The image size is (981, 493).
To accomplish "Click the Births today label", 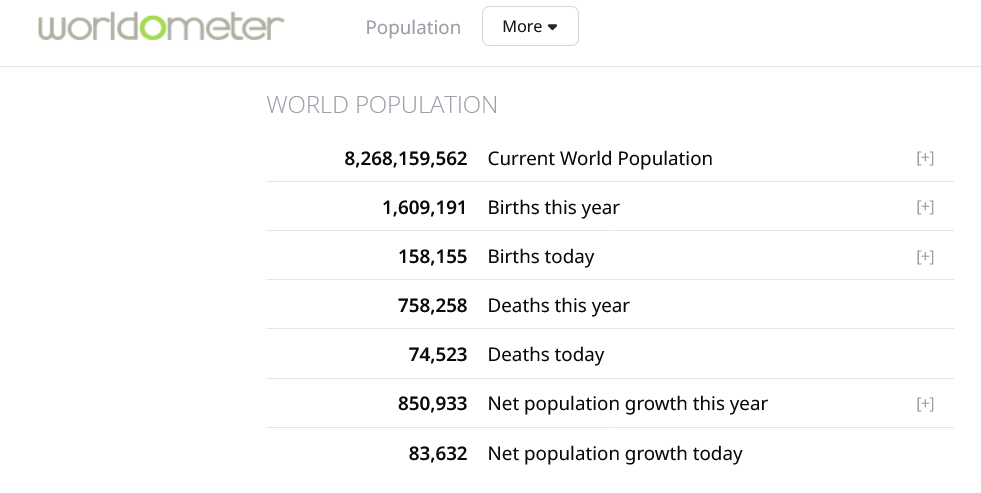I will click(541, 257).
